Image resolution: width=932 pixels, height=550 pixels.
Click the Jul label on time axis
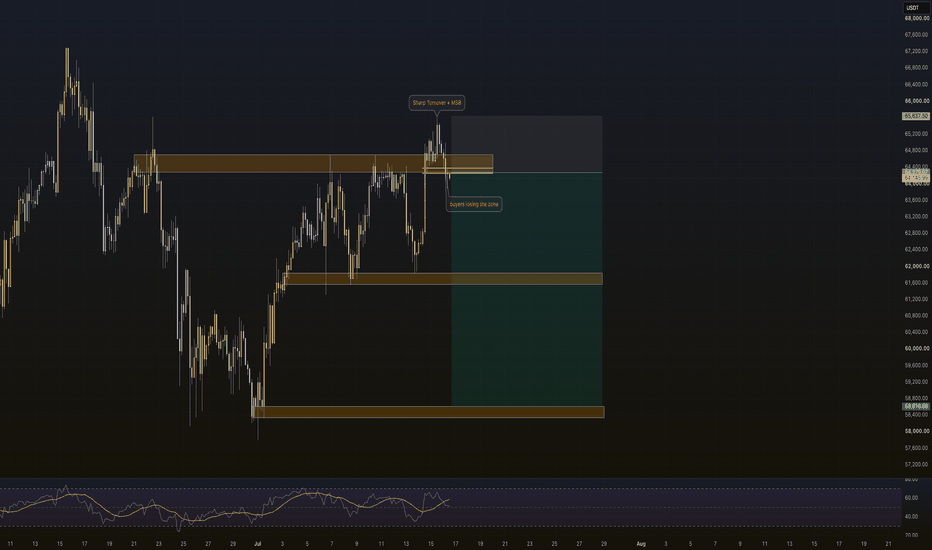pyautogui.click(x=257, y=543)
